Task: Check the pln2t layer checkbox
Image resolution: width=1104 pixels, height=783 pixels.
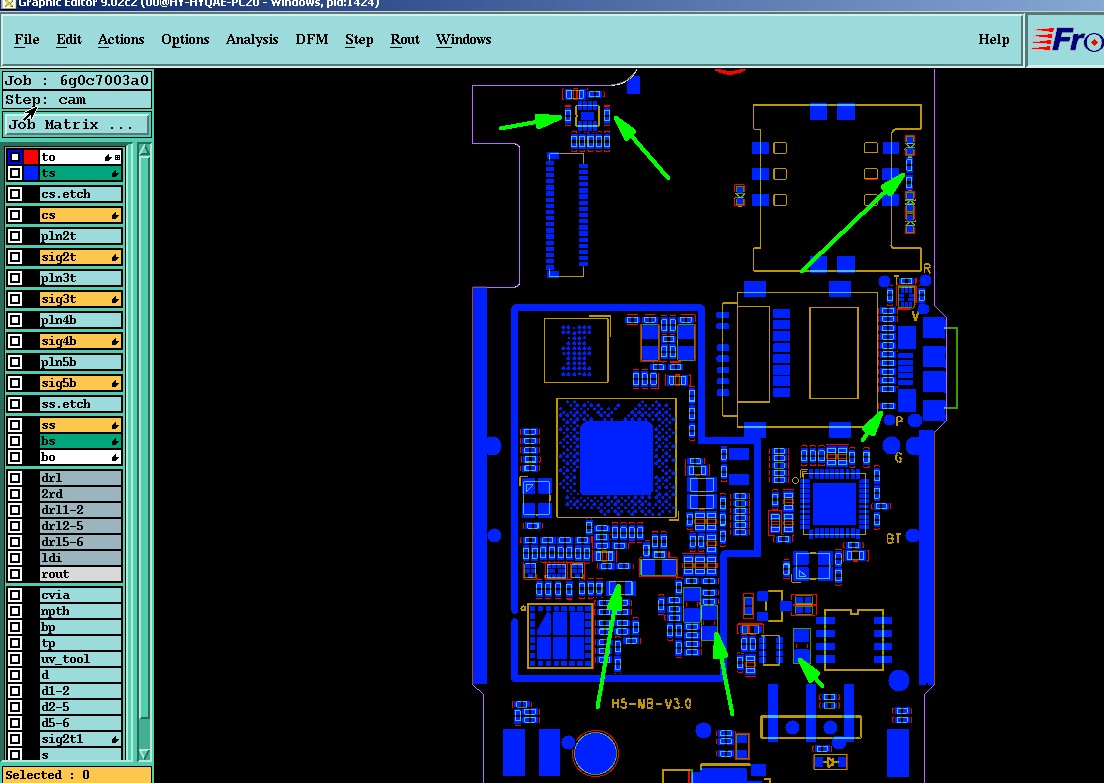Action: click(15, 236)
